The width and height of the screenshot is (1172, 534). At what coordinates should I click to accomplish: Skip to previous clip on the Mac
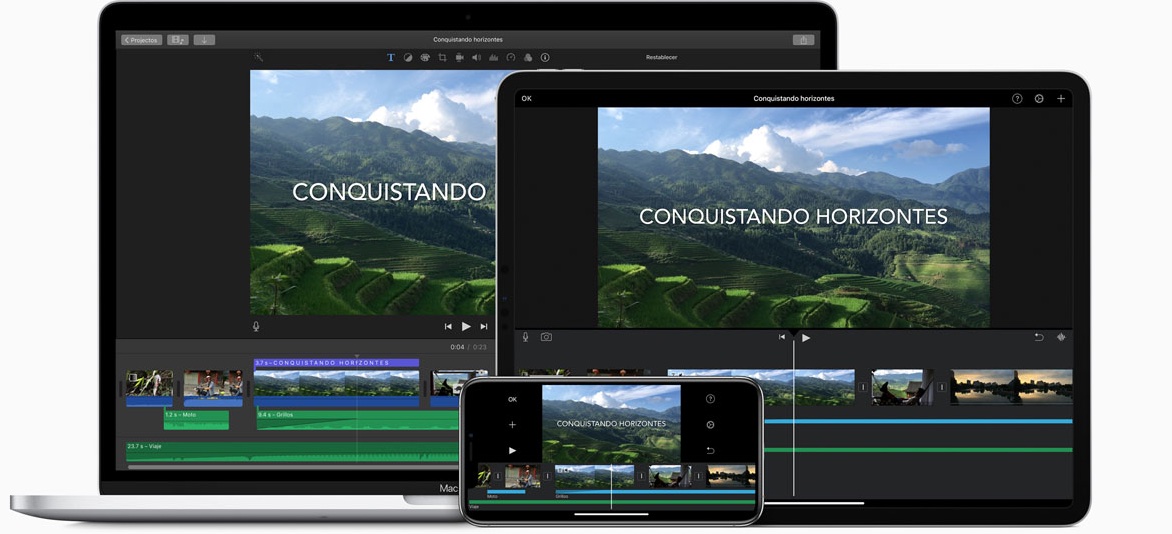pos(448,326)
